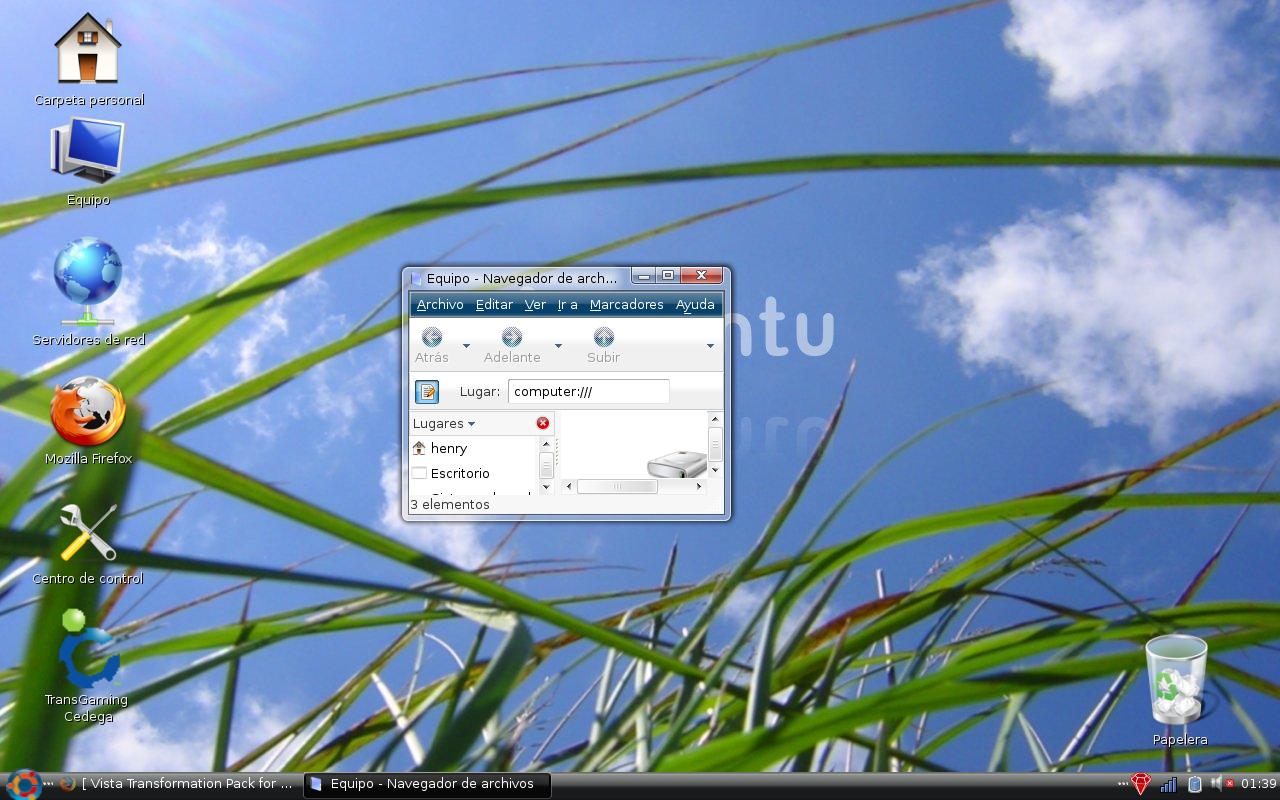Open the Ayuda menu

695,304
